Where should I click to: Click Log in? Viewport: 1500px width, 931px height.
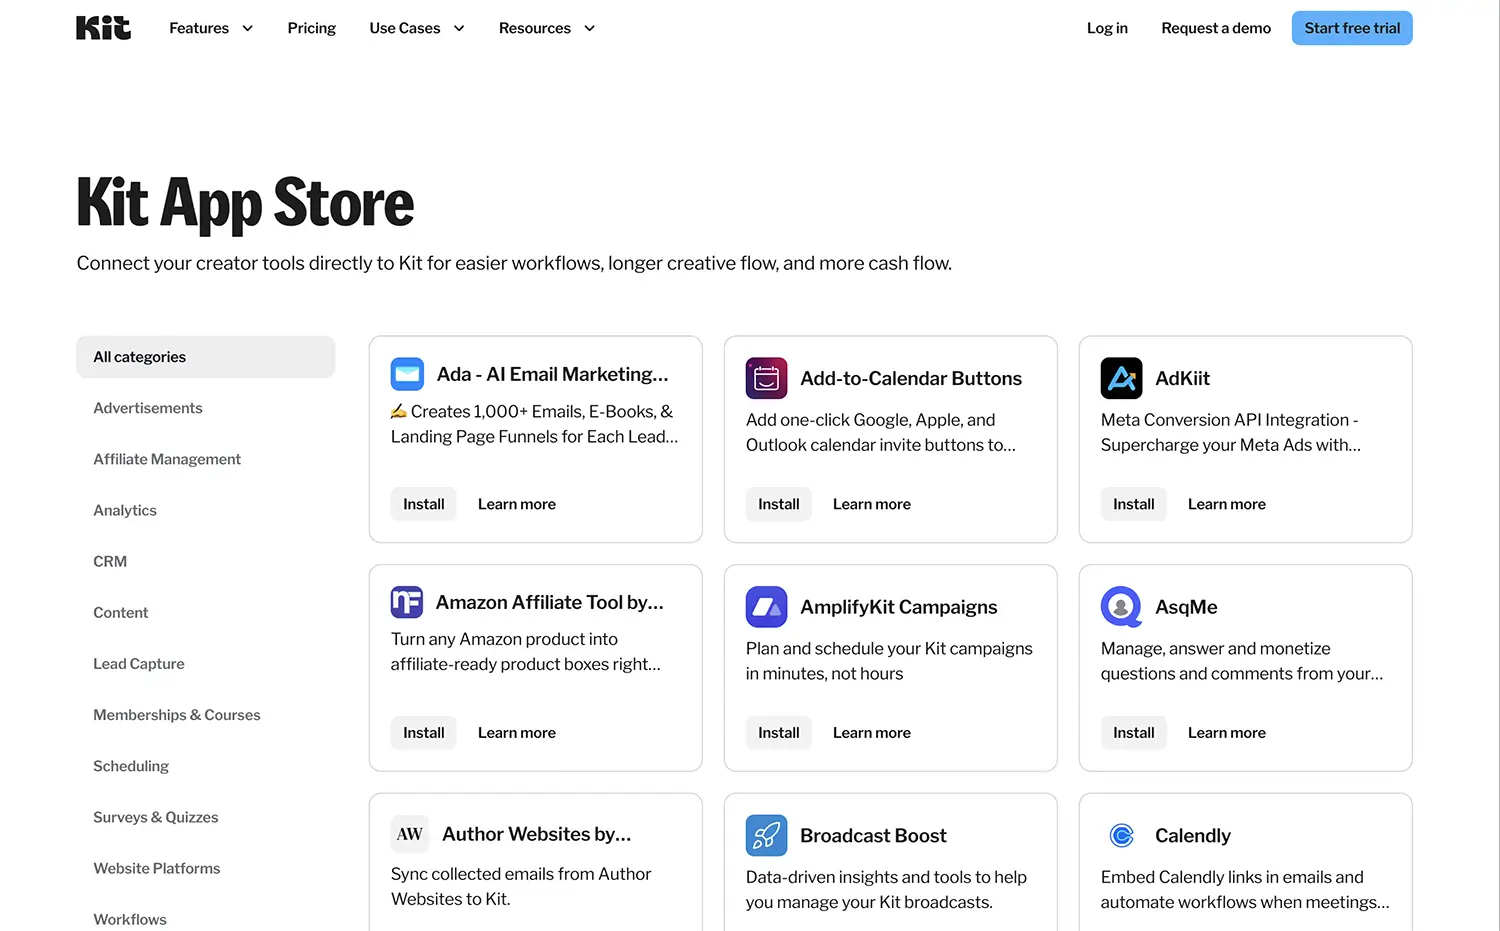pyautogui.click(x=1107, y=28)
